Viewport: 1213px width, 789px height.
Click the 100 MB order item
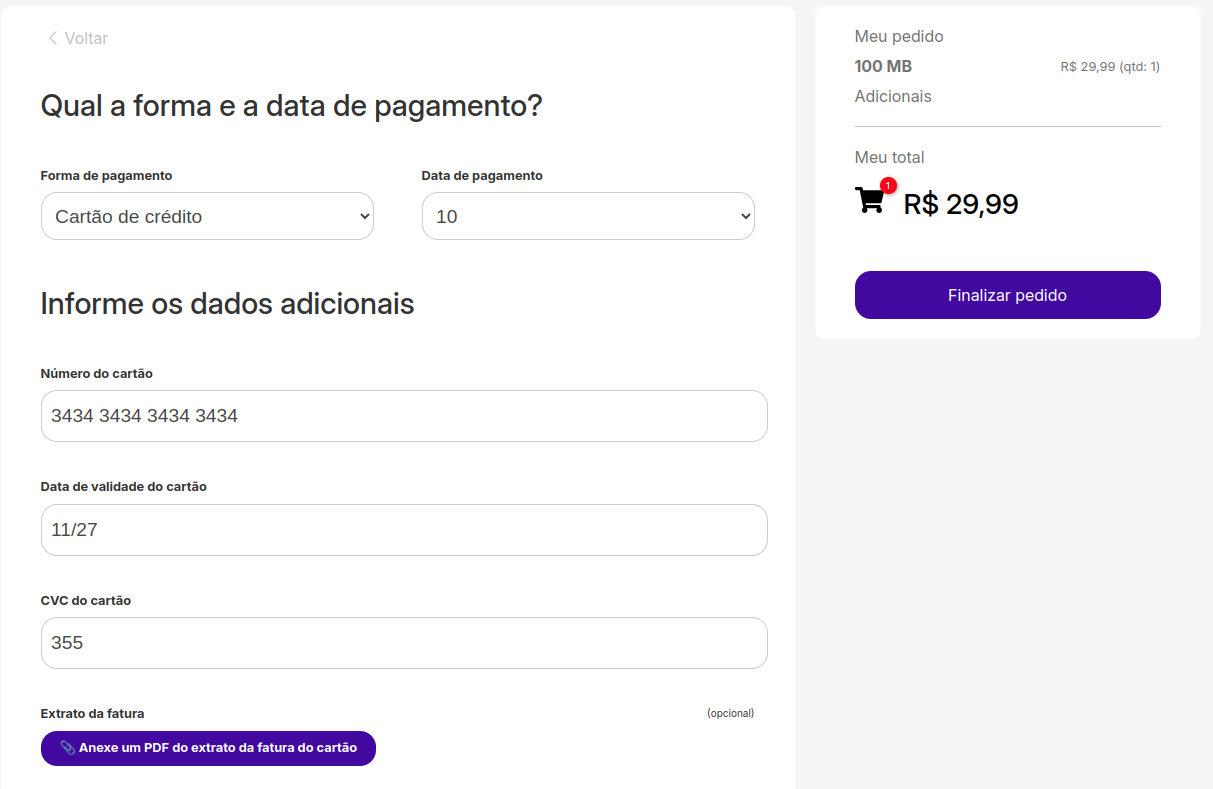pos(883,67)
